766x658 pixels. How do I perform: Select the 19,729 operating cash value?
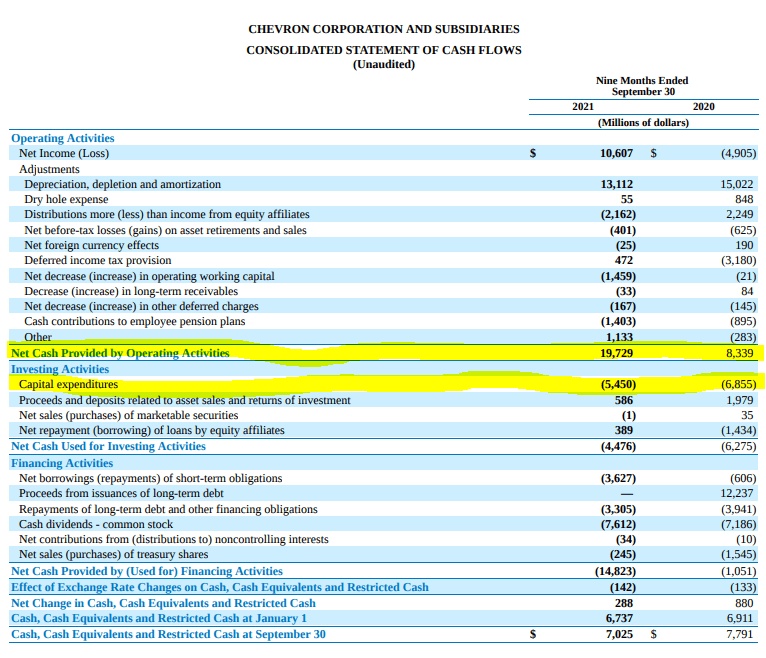[x=616, y=353]
